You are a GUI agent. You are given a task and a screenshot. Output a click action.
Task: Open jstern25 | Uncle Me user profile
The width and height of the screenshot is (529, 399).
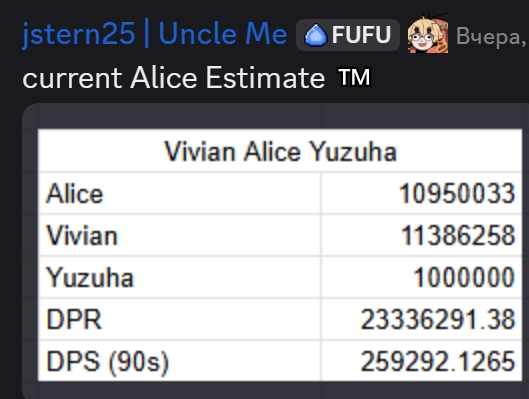tap(155, 34)
